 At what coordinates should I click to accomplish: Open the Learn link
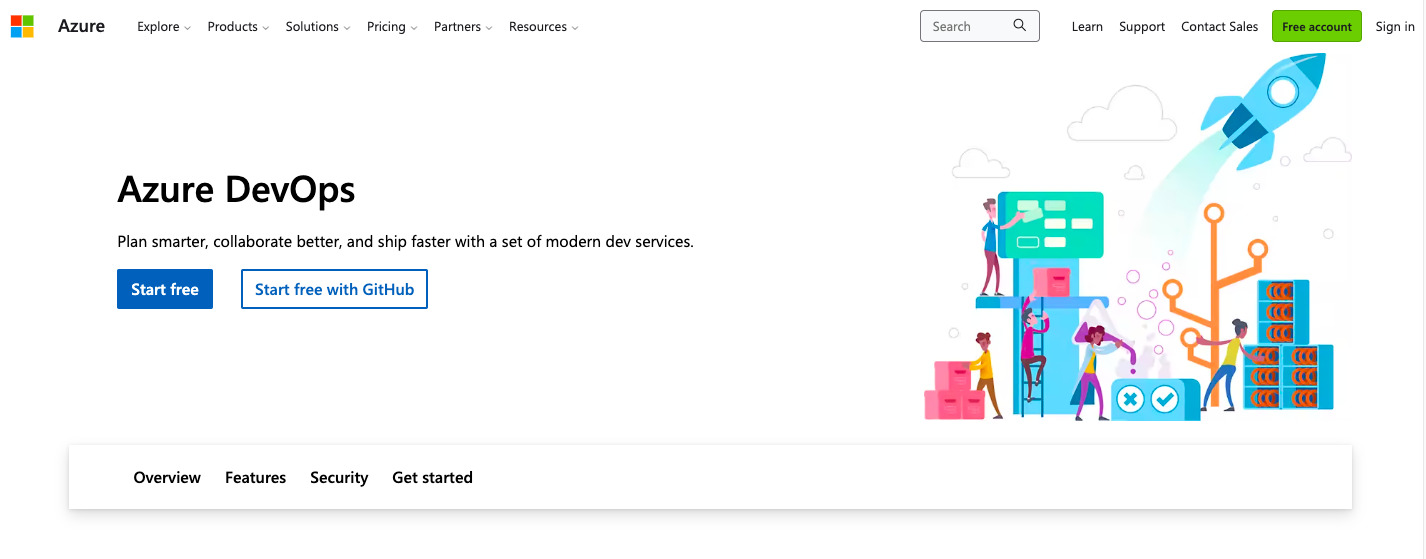coord(1087,27)
